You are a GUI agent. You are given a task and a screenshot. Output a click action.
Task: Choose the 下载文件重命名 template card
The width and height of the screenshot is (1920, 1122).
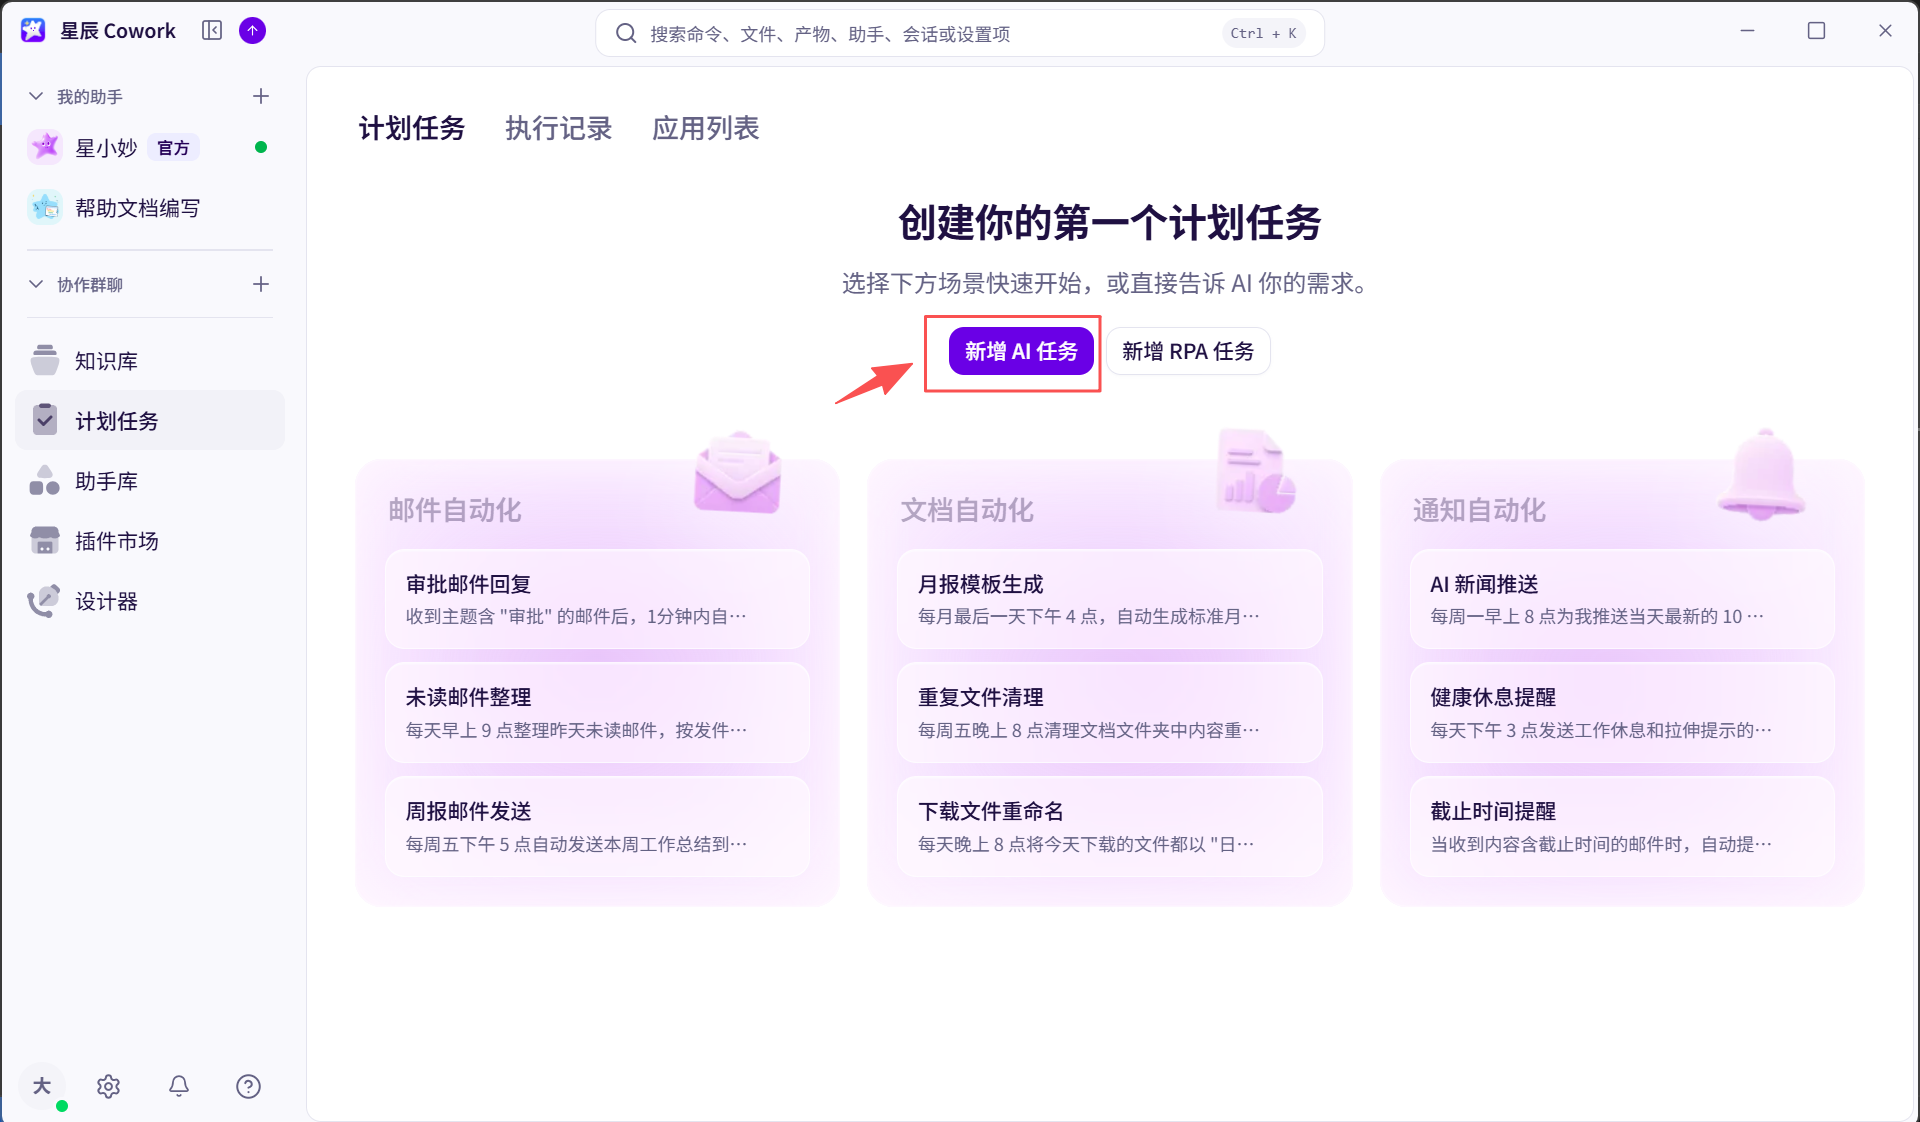[1110, 827]
